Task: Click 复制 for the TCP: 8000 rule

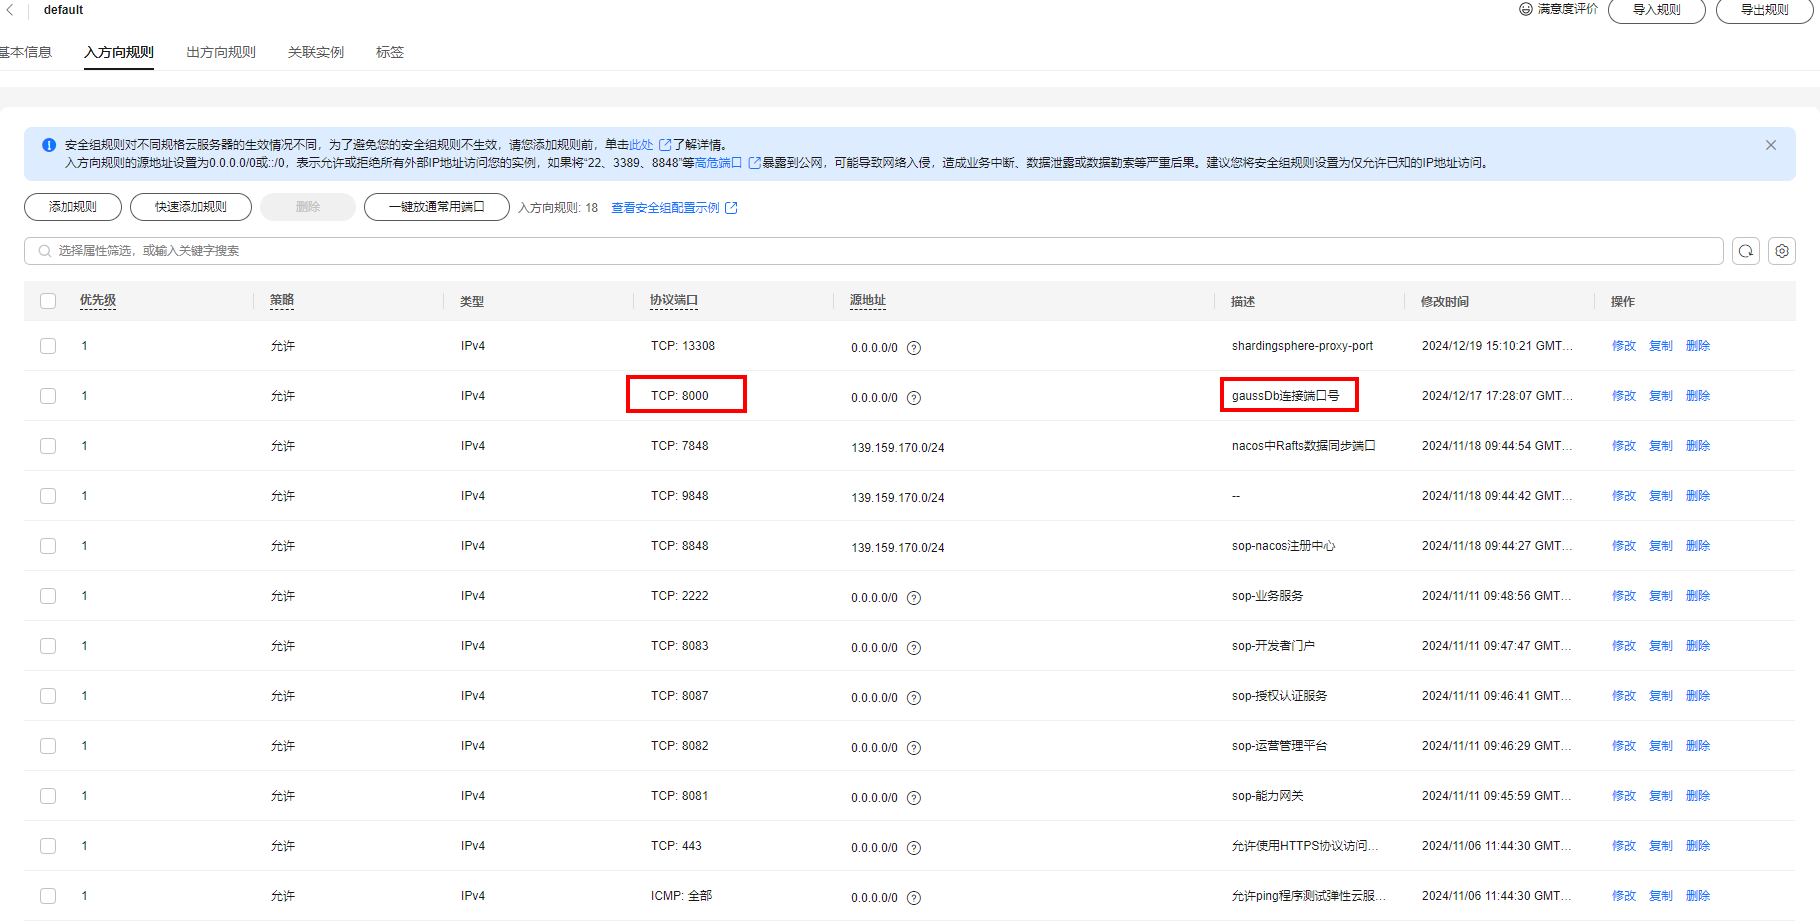Action: [x=1661, y=396]
